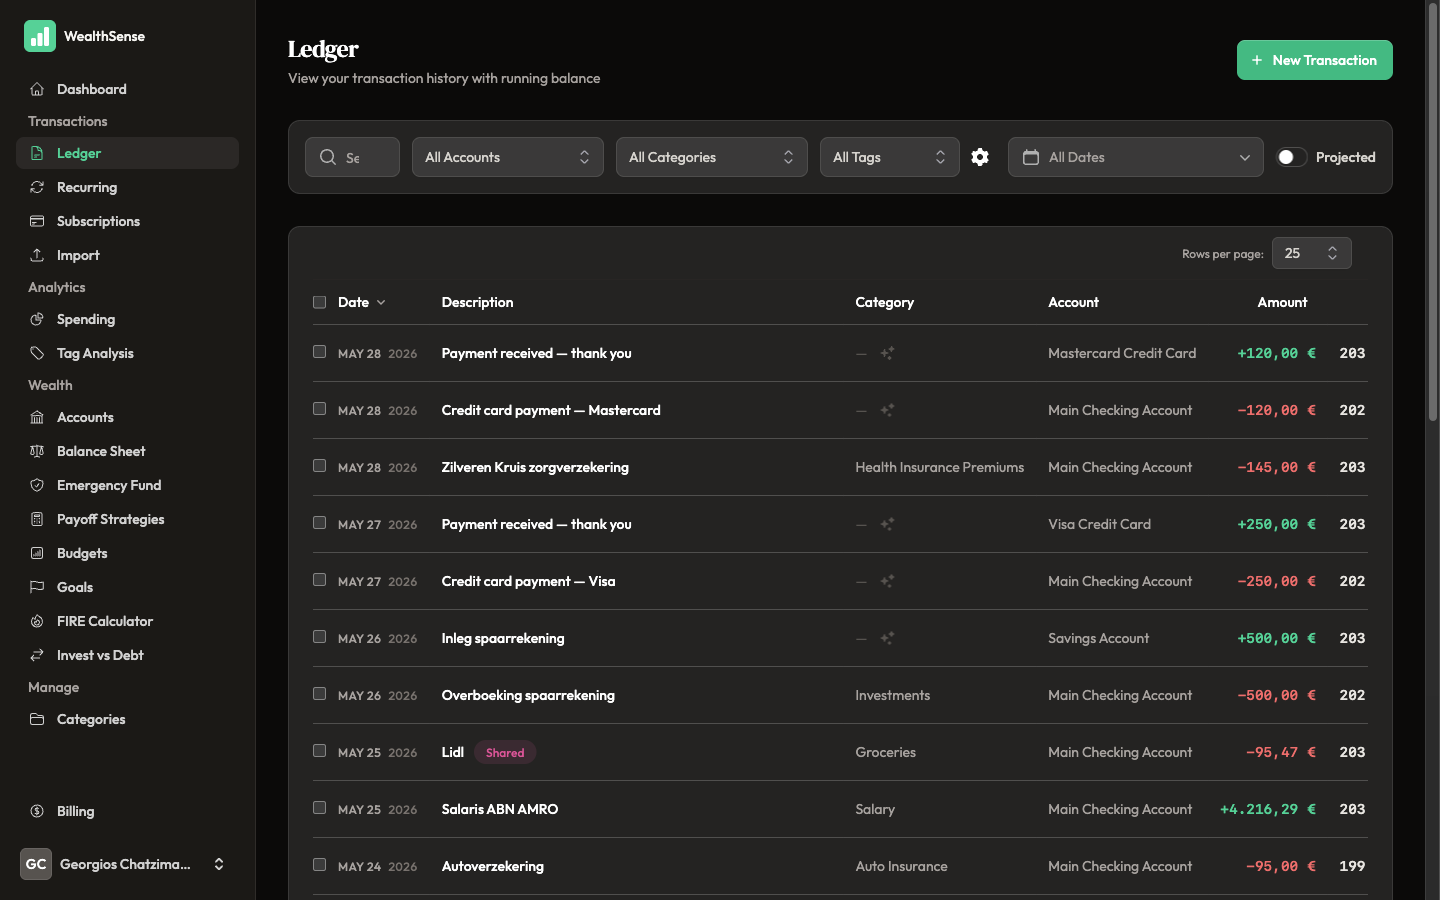Viewport: 1440px width, 900px height.
Task: Click the New Transaction button
Action: click(x=1314, y=60)
